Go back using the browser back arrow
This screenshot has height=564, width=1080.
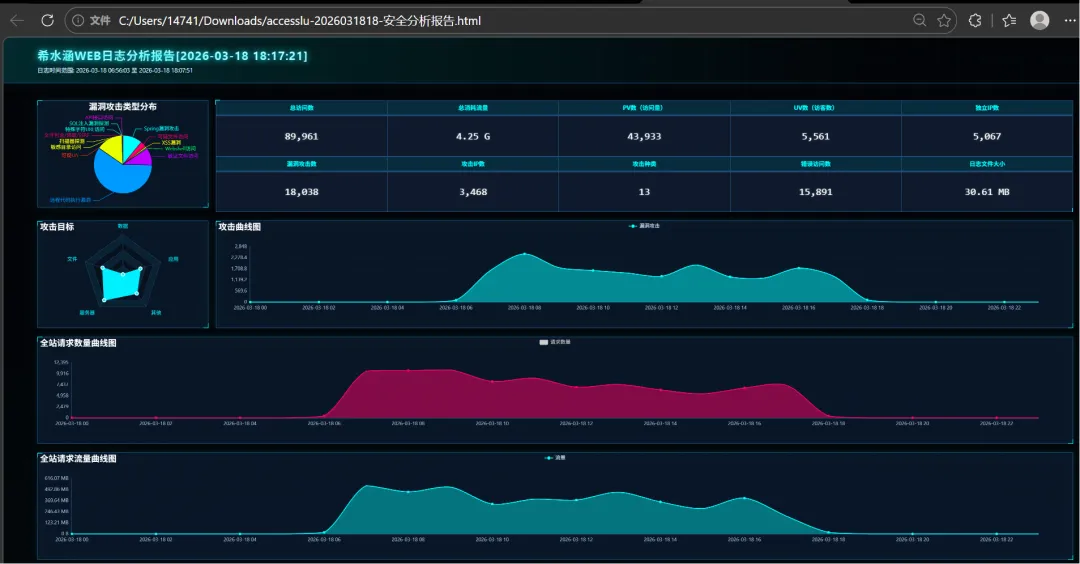pos(17,21)
